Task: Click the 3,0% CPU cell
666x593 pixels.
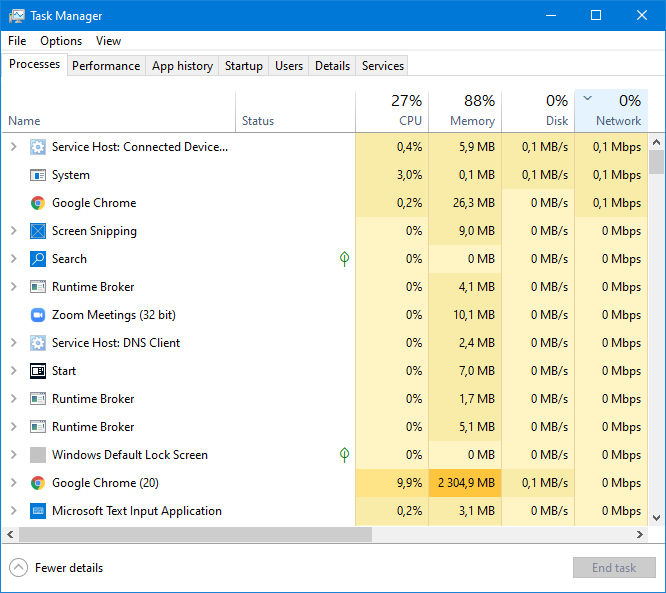Action: point(392,175)
